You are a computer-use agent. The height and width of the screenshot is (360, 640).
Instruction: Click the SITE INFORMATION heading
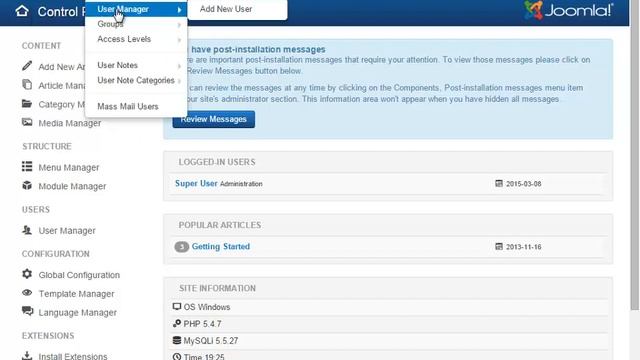(217, 288)
